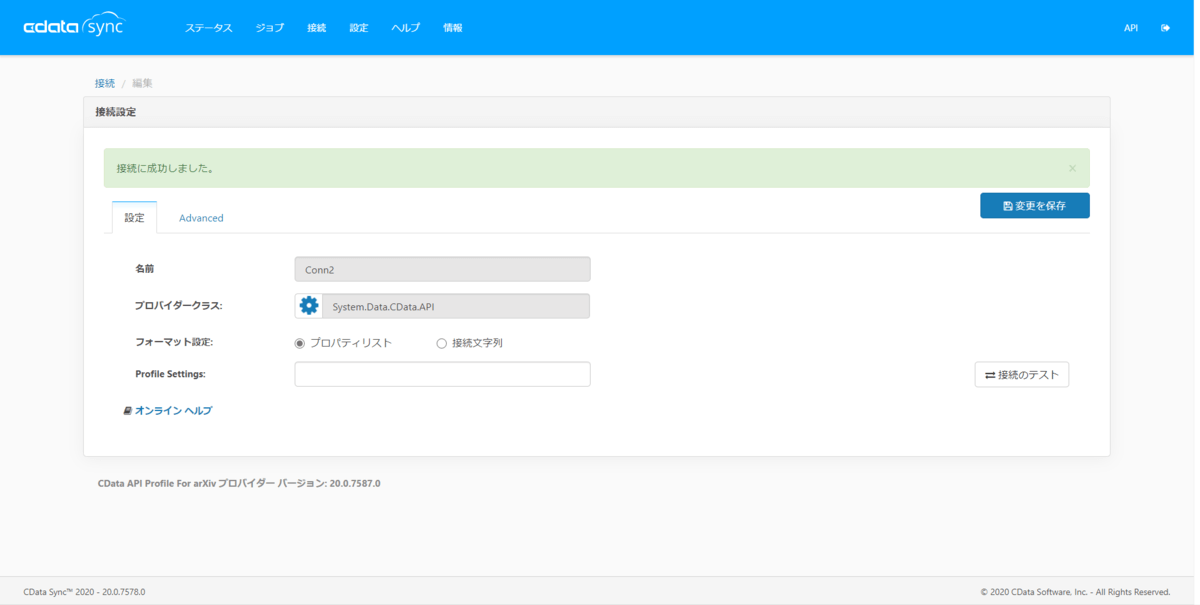Click the CData Sync logo
Viewport: 1200px width, 605px height.
[x=73, y=26]
